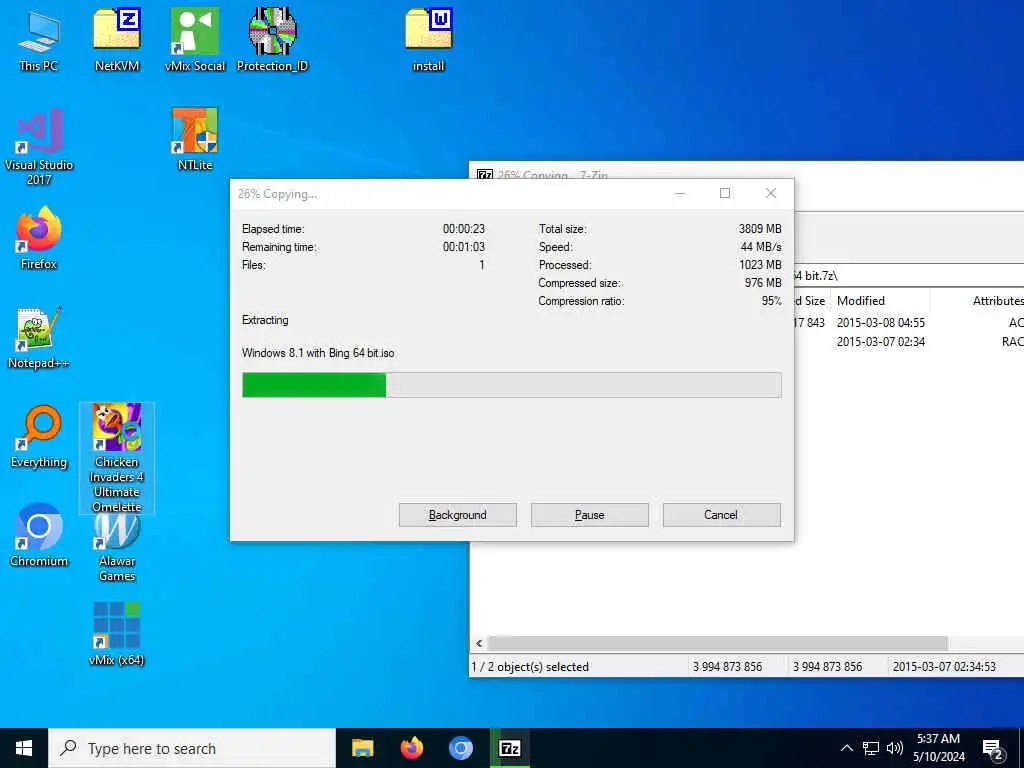Select the Alawar Games shortcut
Viewport: 1024px width, 768px height.
click(x=117, y=545)
